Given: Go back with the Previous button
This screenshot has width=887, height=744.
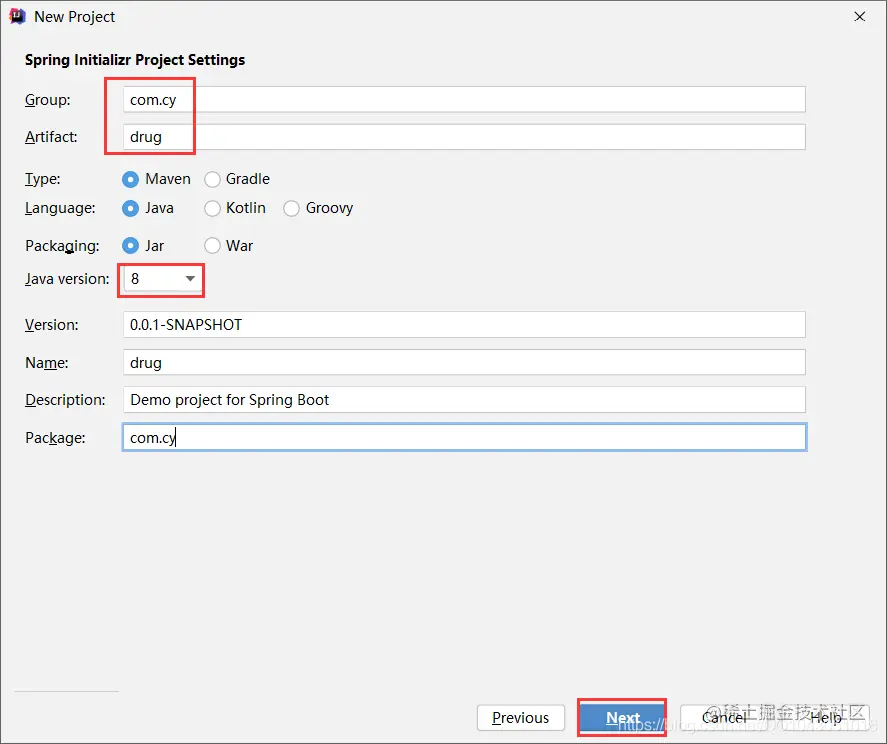Looking at the screenshot, I should pos(521,717).
